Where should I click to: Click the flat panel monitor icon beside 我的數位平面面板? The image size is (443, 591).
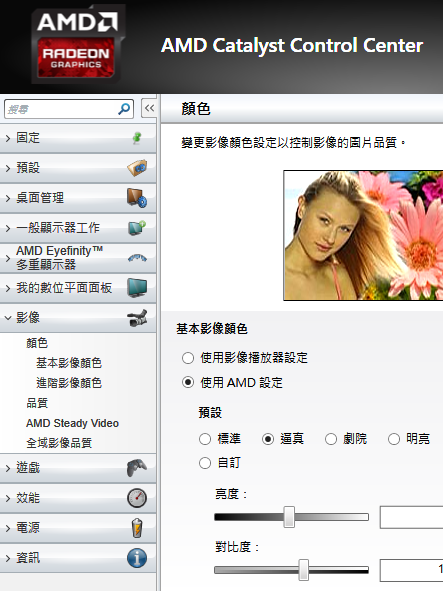point(137,288)
